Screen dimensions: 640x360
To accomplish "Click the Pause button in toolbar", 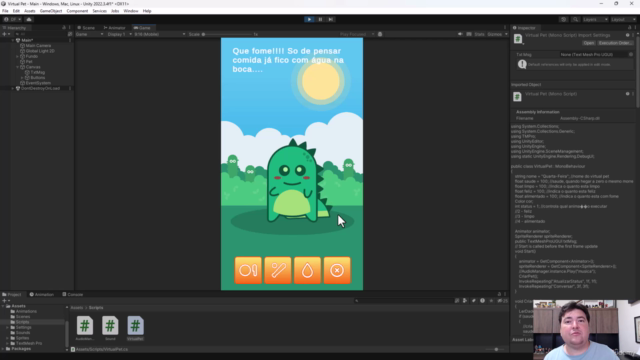I will pyautogui.click(x=320, y=19).
